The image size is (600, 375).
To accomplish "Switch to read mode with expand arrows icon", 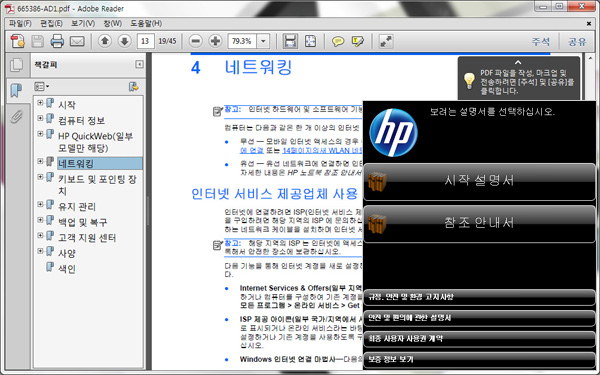I will 386,41.
